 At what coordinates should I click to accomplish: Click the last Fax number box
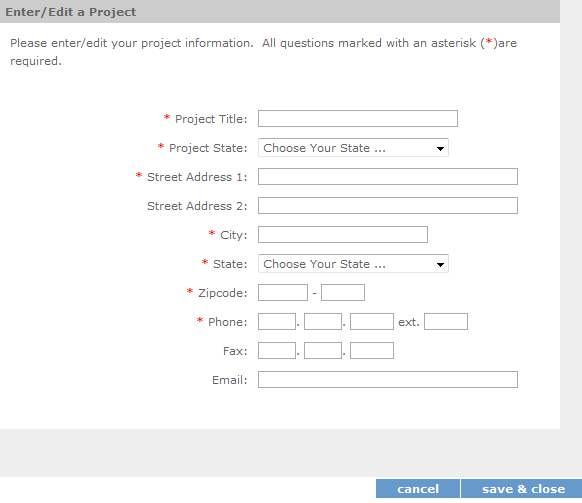coord(372,350)
